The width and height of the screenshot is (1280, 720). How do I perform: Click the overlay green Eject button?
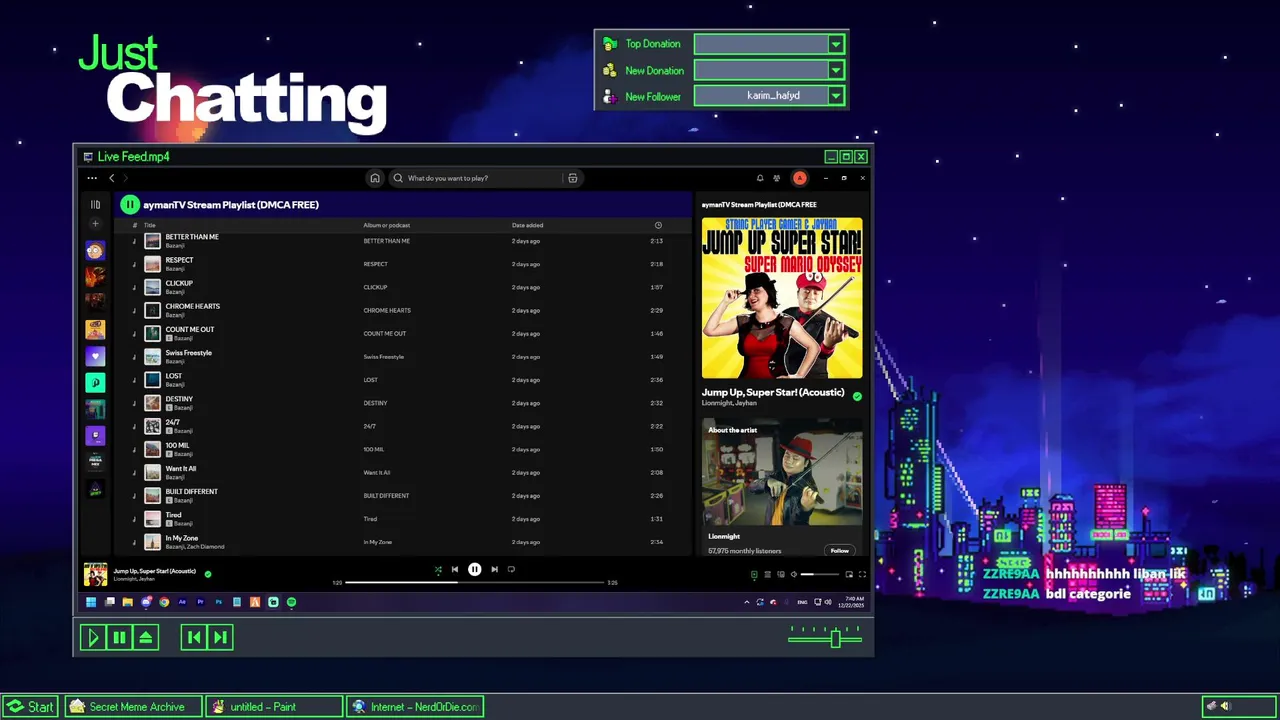(146, 637)
